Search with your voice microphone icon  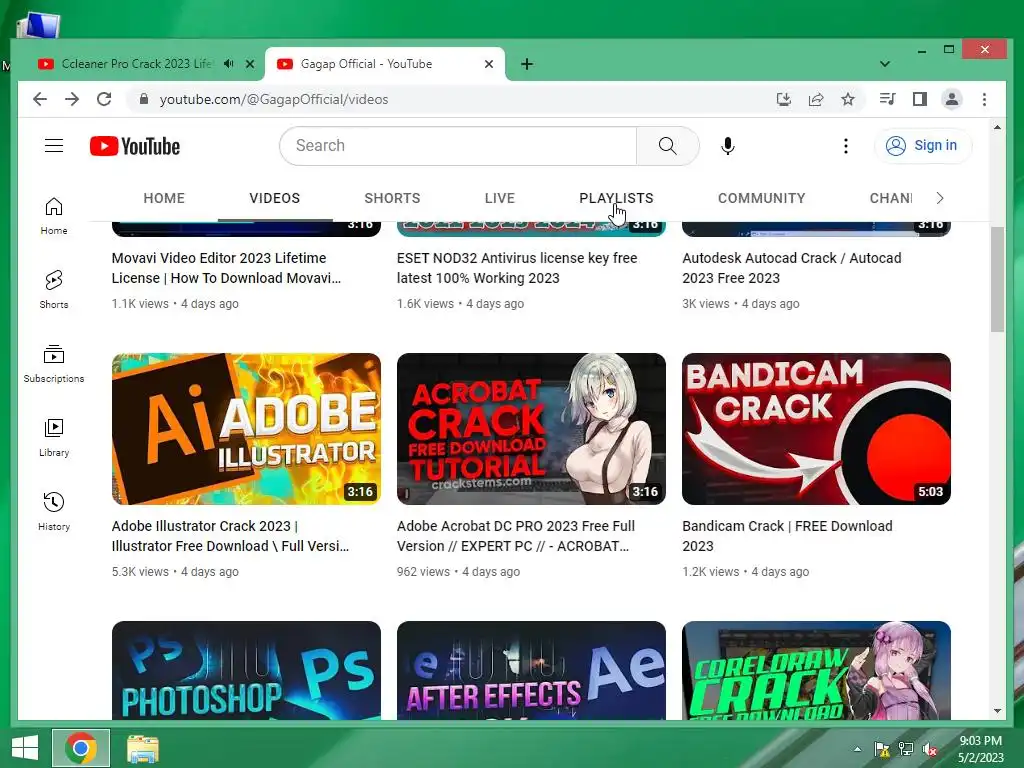click(728, 146)
